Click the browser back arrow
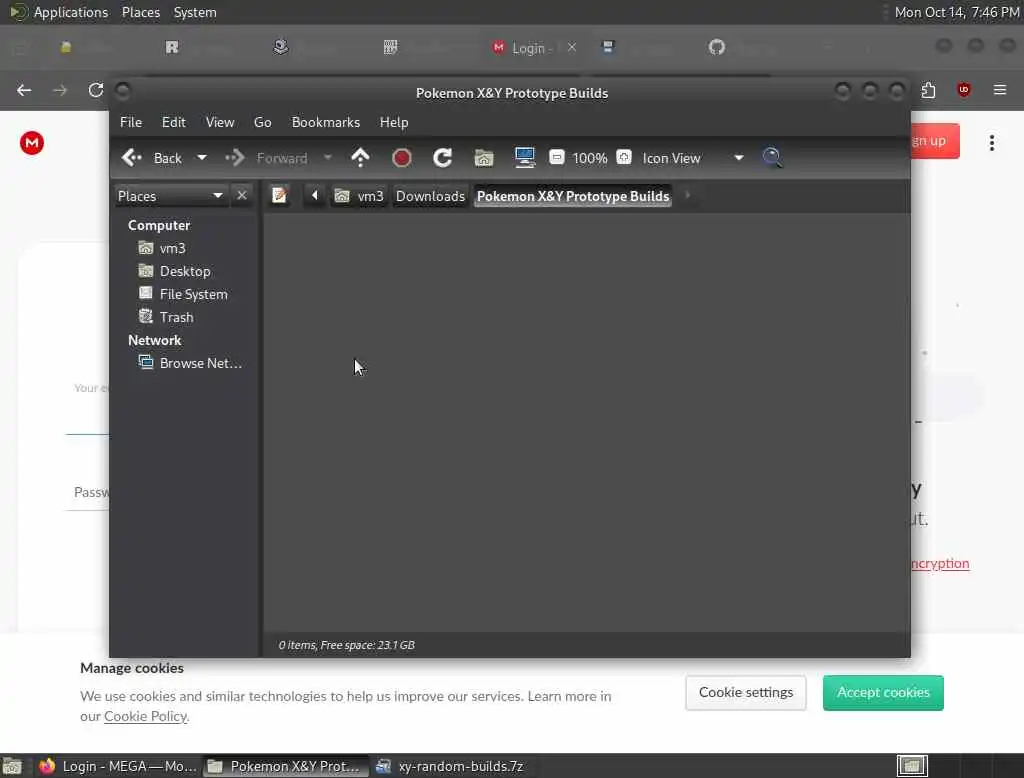Viewport: 1024px width, 778px height. (24, 90)
